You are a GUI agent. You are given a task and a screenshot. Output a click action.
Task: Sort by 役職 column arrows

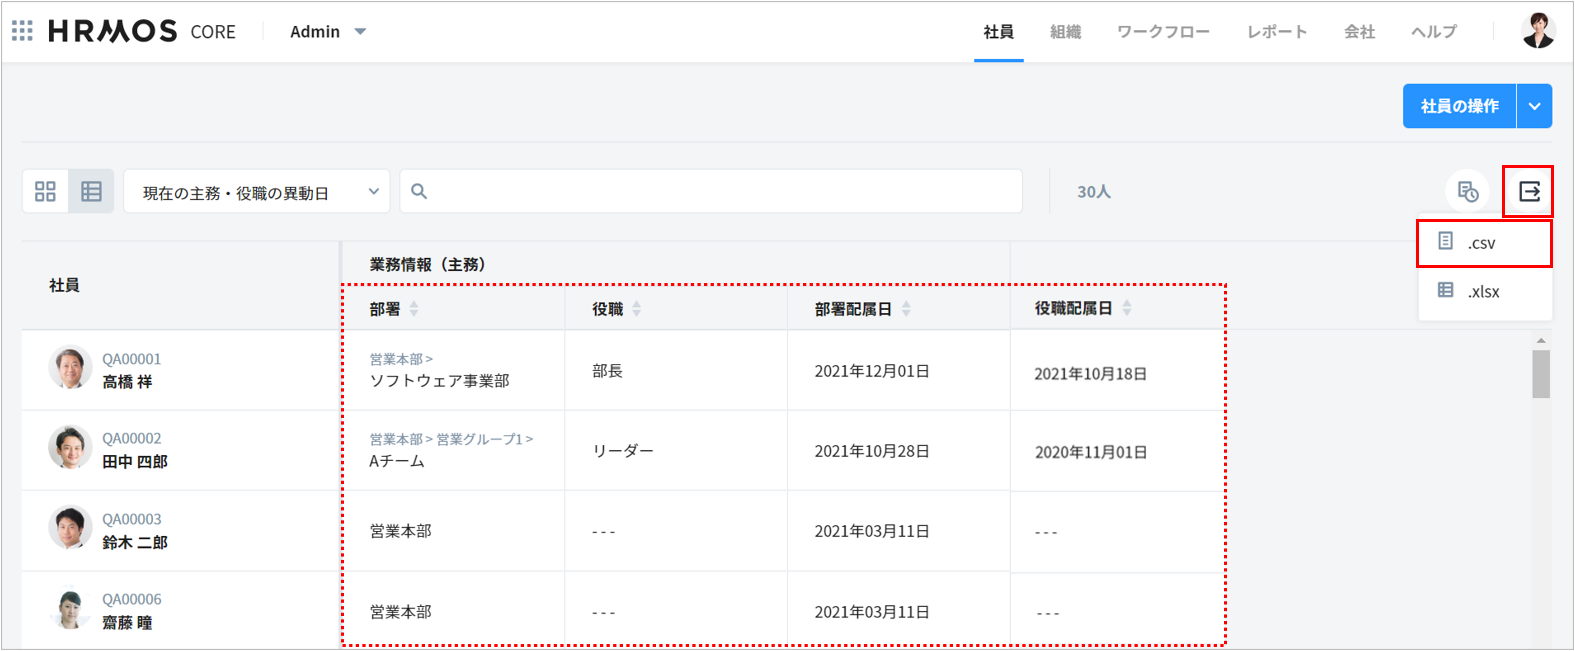pyautogui.click(x=637, y=309)
